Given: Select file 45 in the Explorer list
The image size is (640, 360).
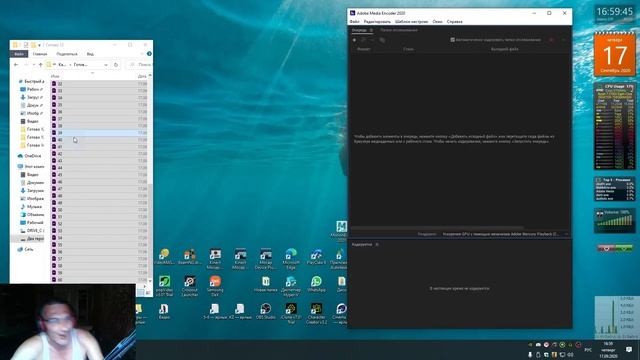Looking at the screenshot, I should (x=99, y=175).
